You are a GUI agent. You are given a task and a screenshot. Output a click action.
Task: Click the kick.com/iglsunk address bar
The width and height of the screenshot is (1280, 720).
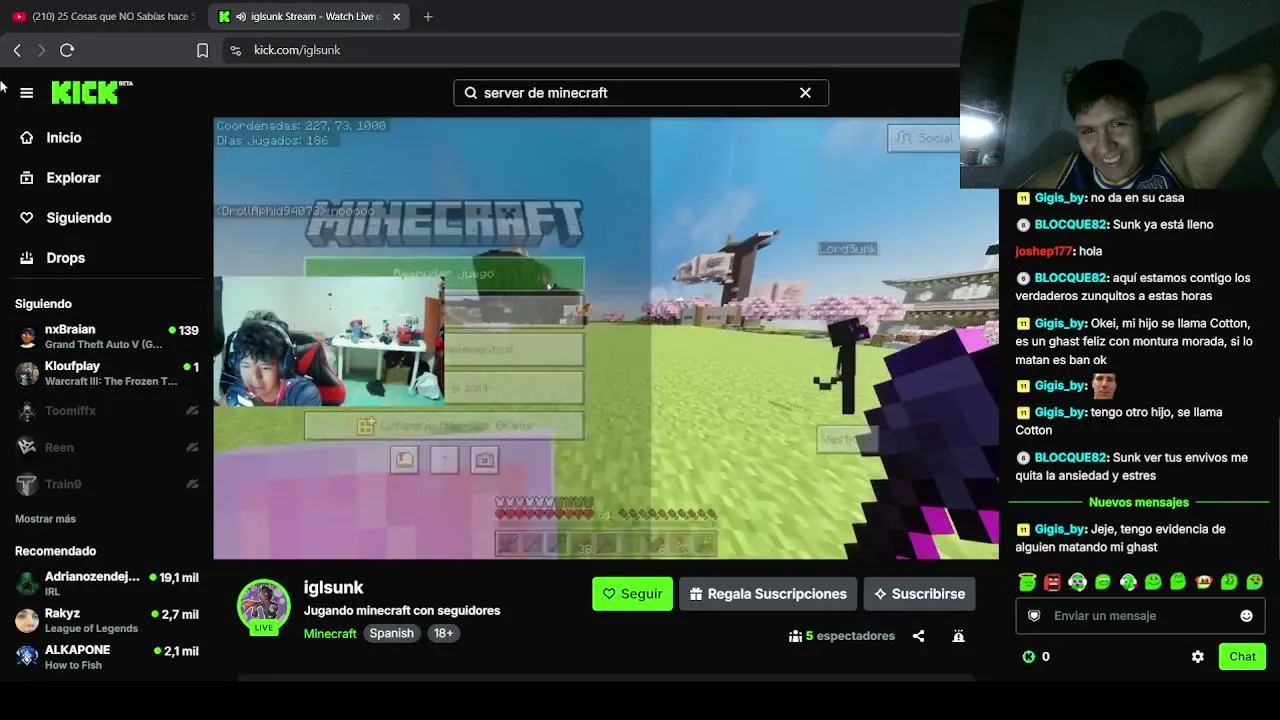(590, 50)
